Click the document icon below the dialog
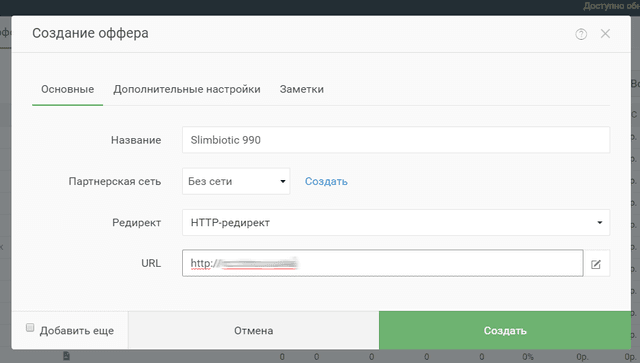Image resolution: width=640 pixels, height=363 pixels. point(67,356)
